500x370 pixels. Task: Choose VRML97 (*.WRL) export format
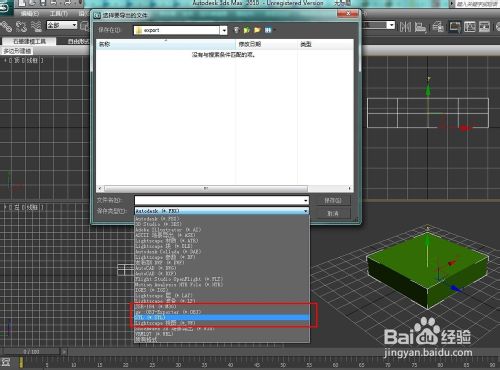(222, 334)
